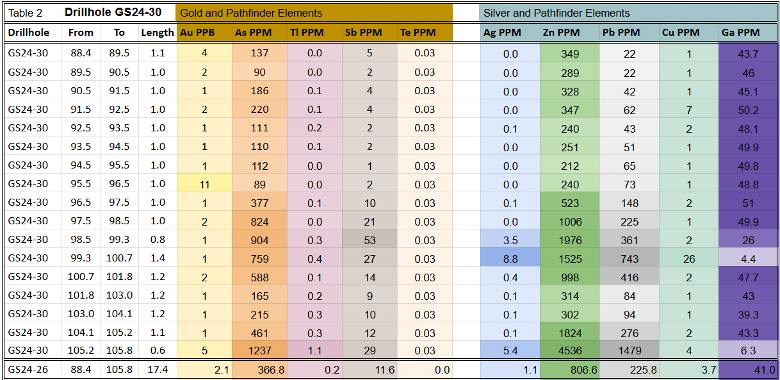Select the Ag value 8.8 cell

click(510, 259)
